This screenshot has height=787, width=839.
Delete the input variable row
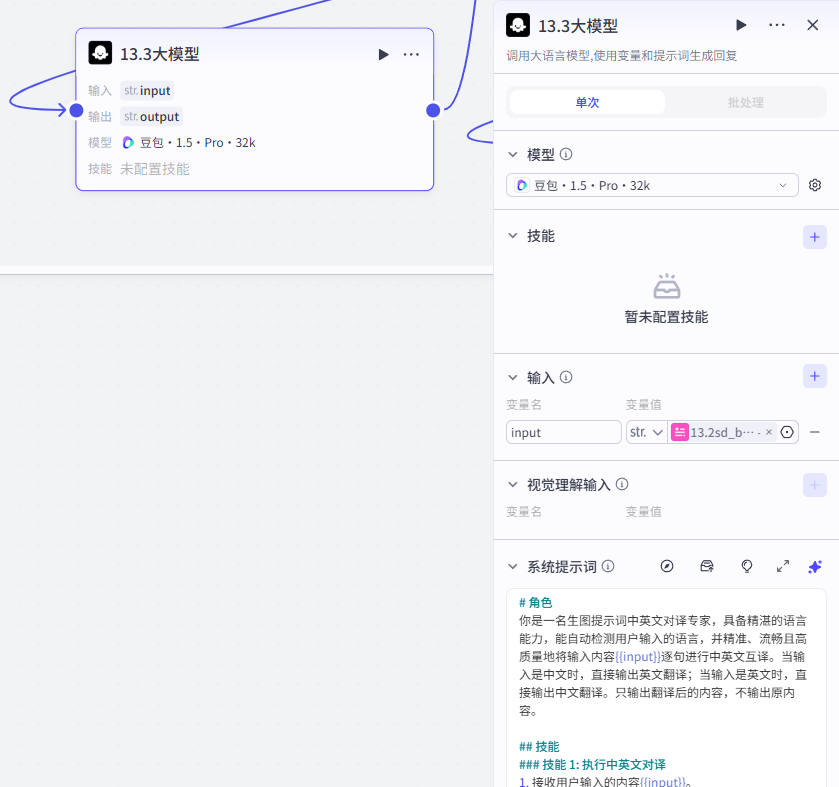pos(814,432)
